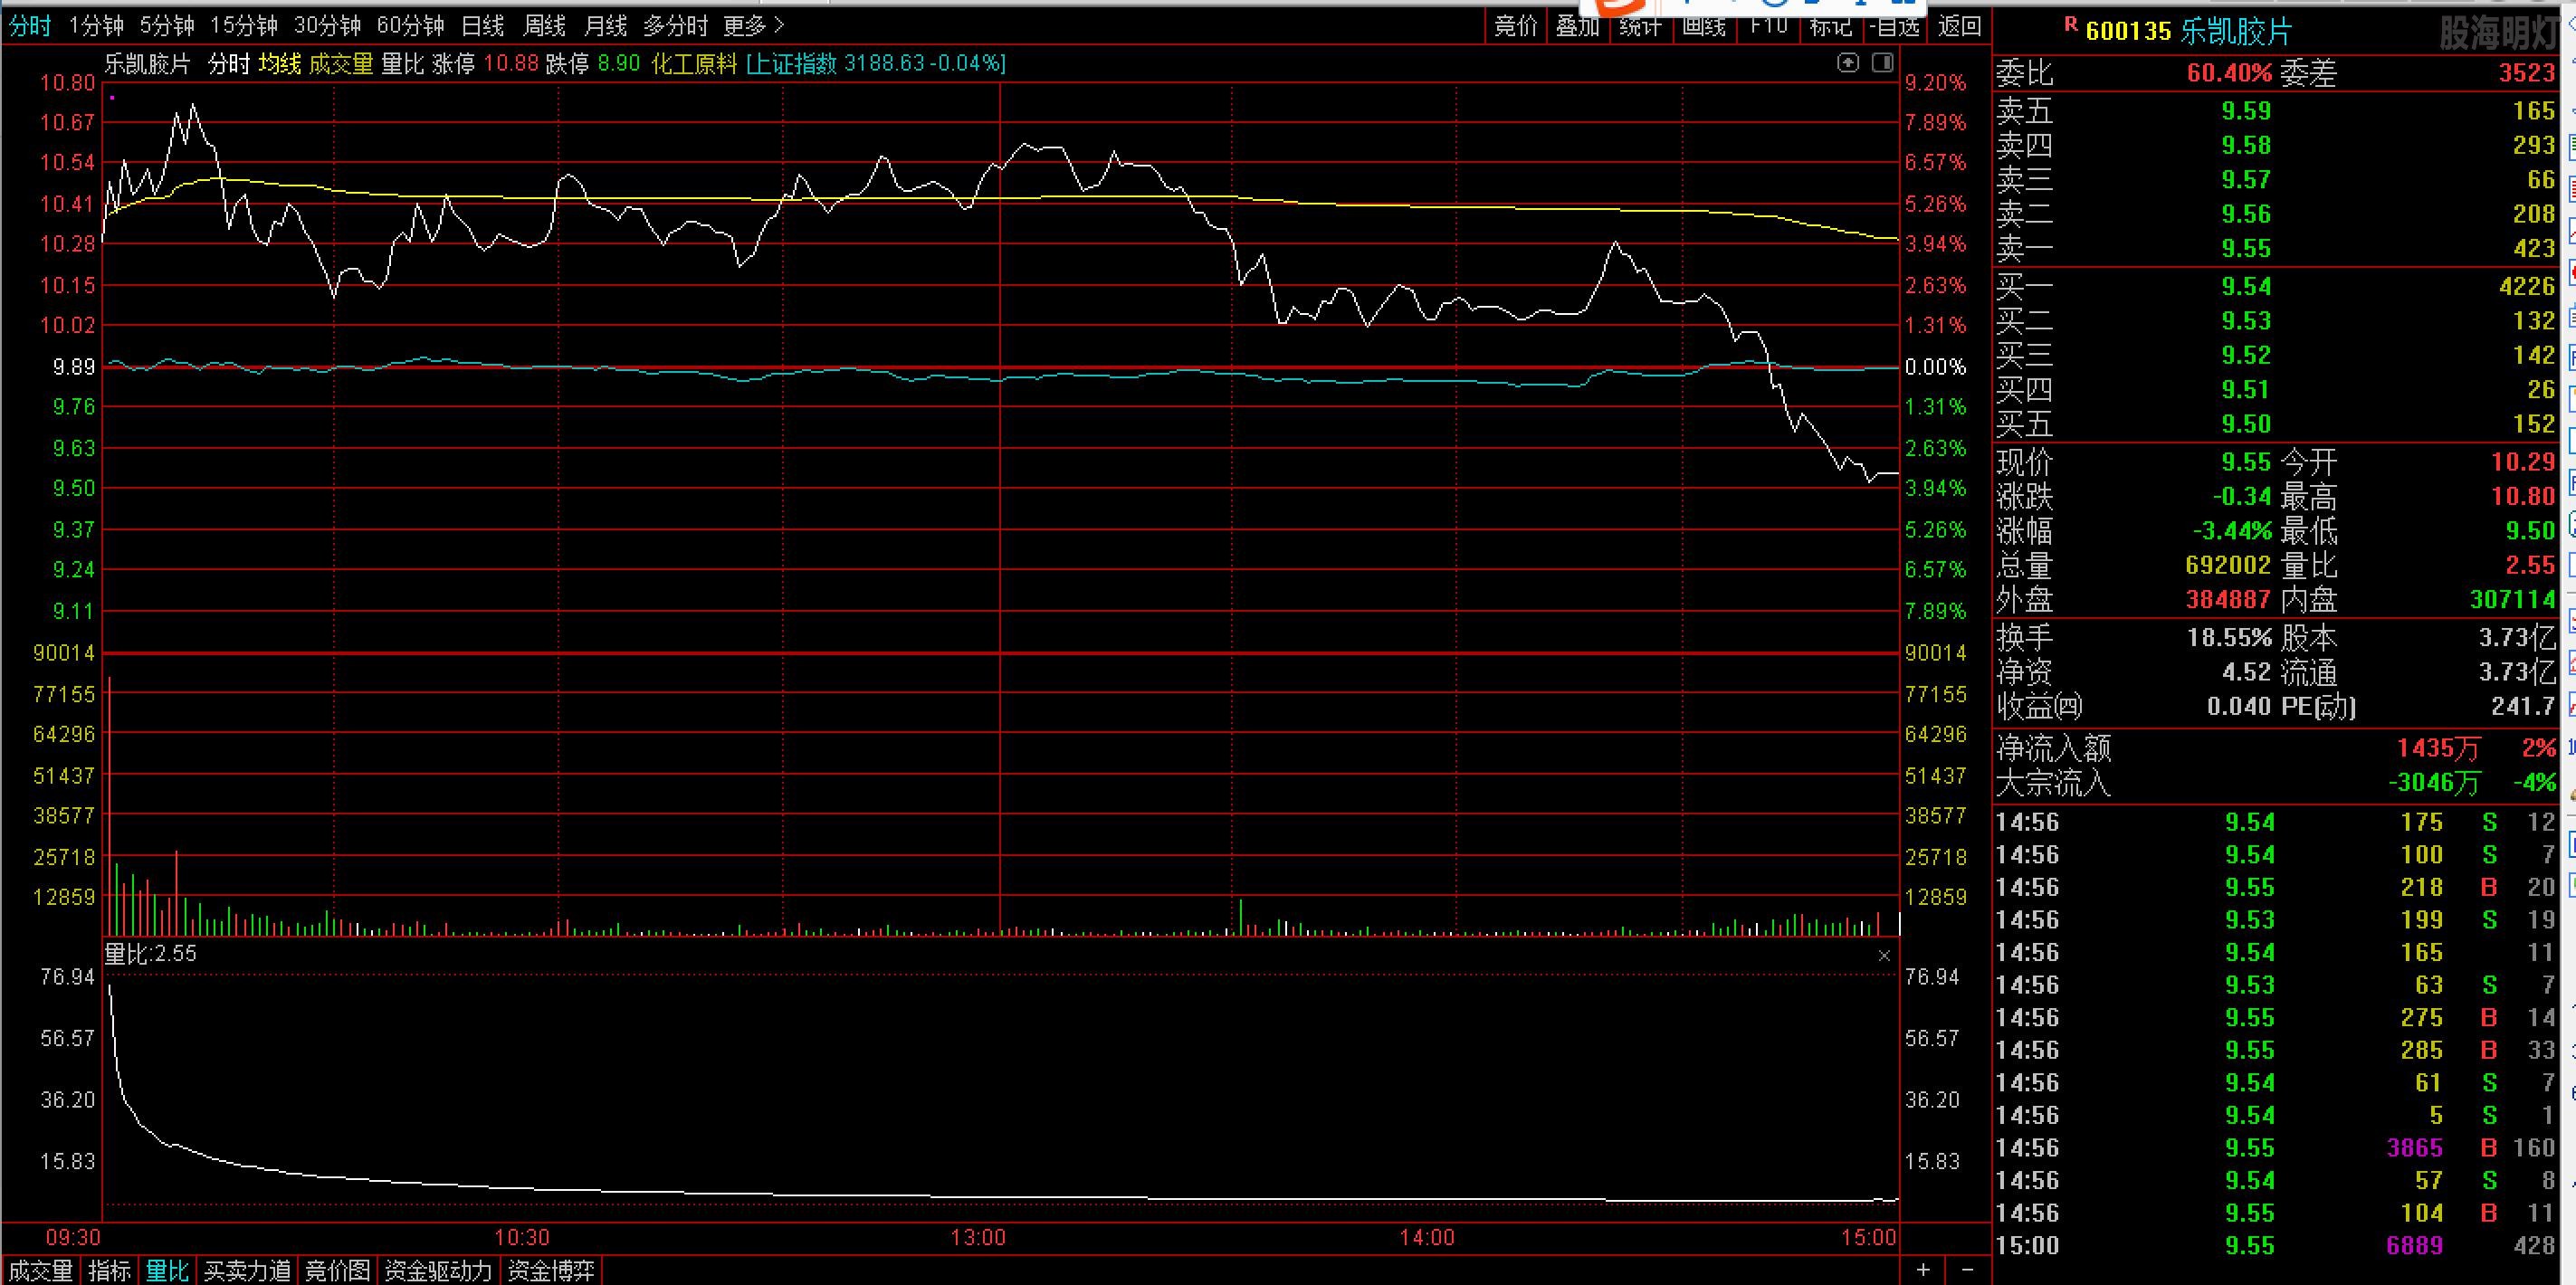The height and width of the screenshot is (1285, 2576).
Task: Expand the 更多 more periods menu
Action: tap(754, 26)
